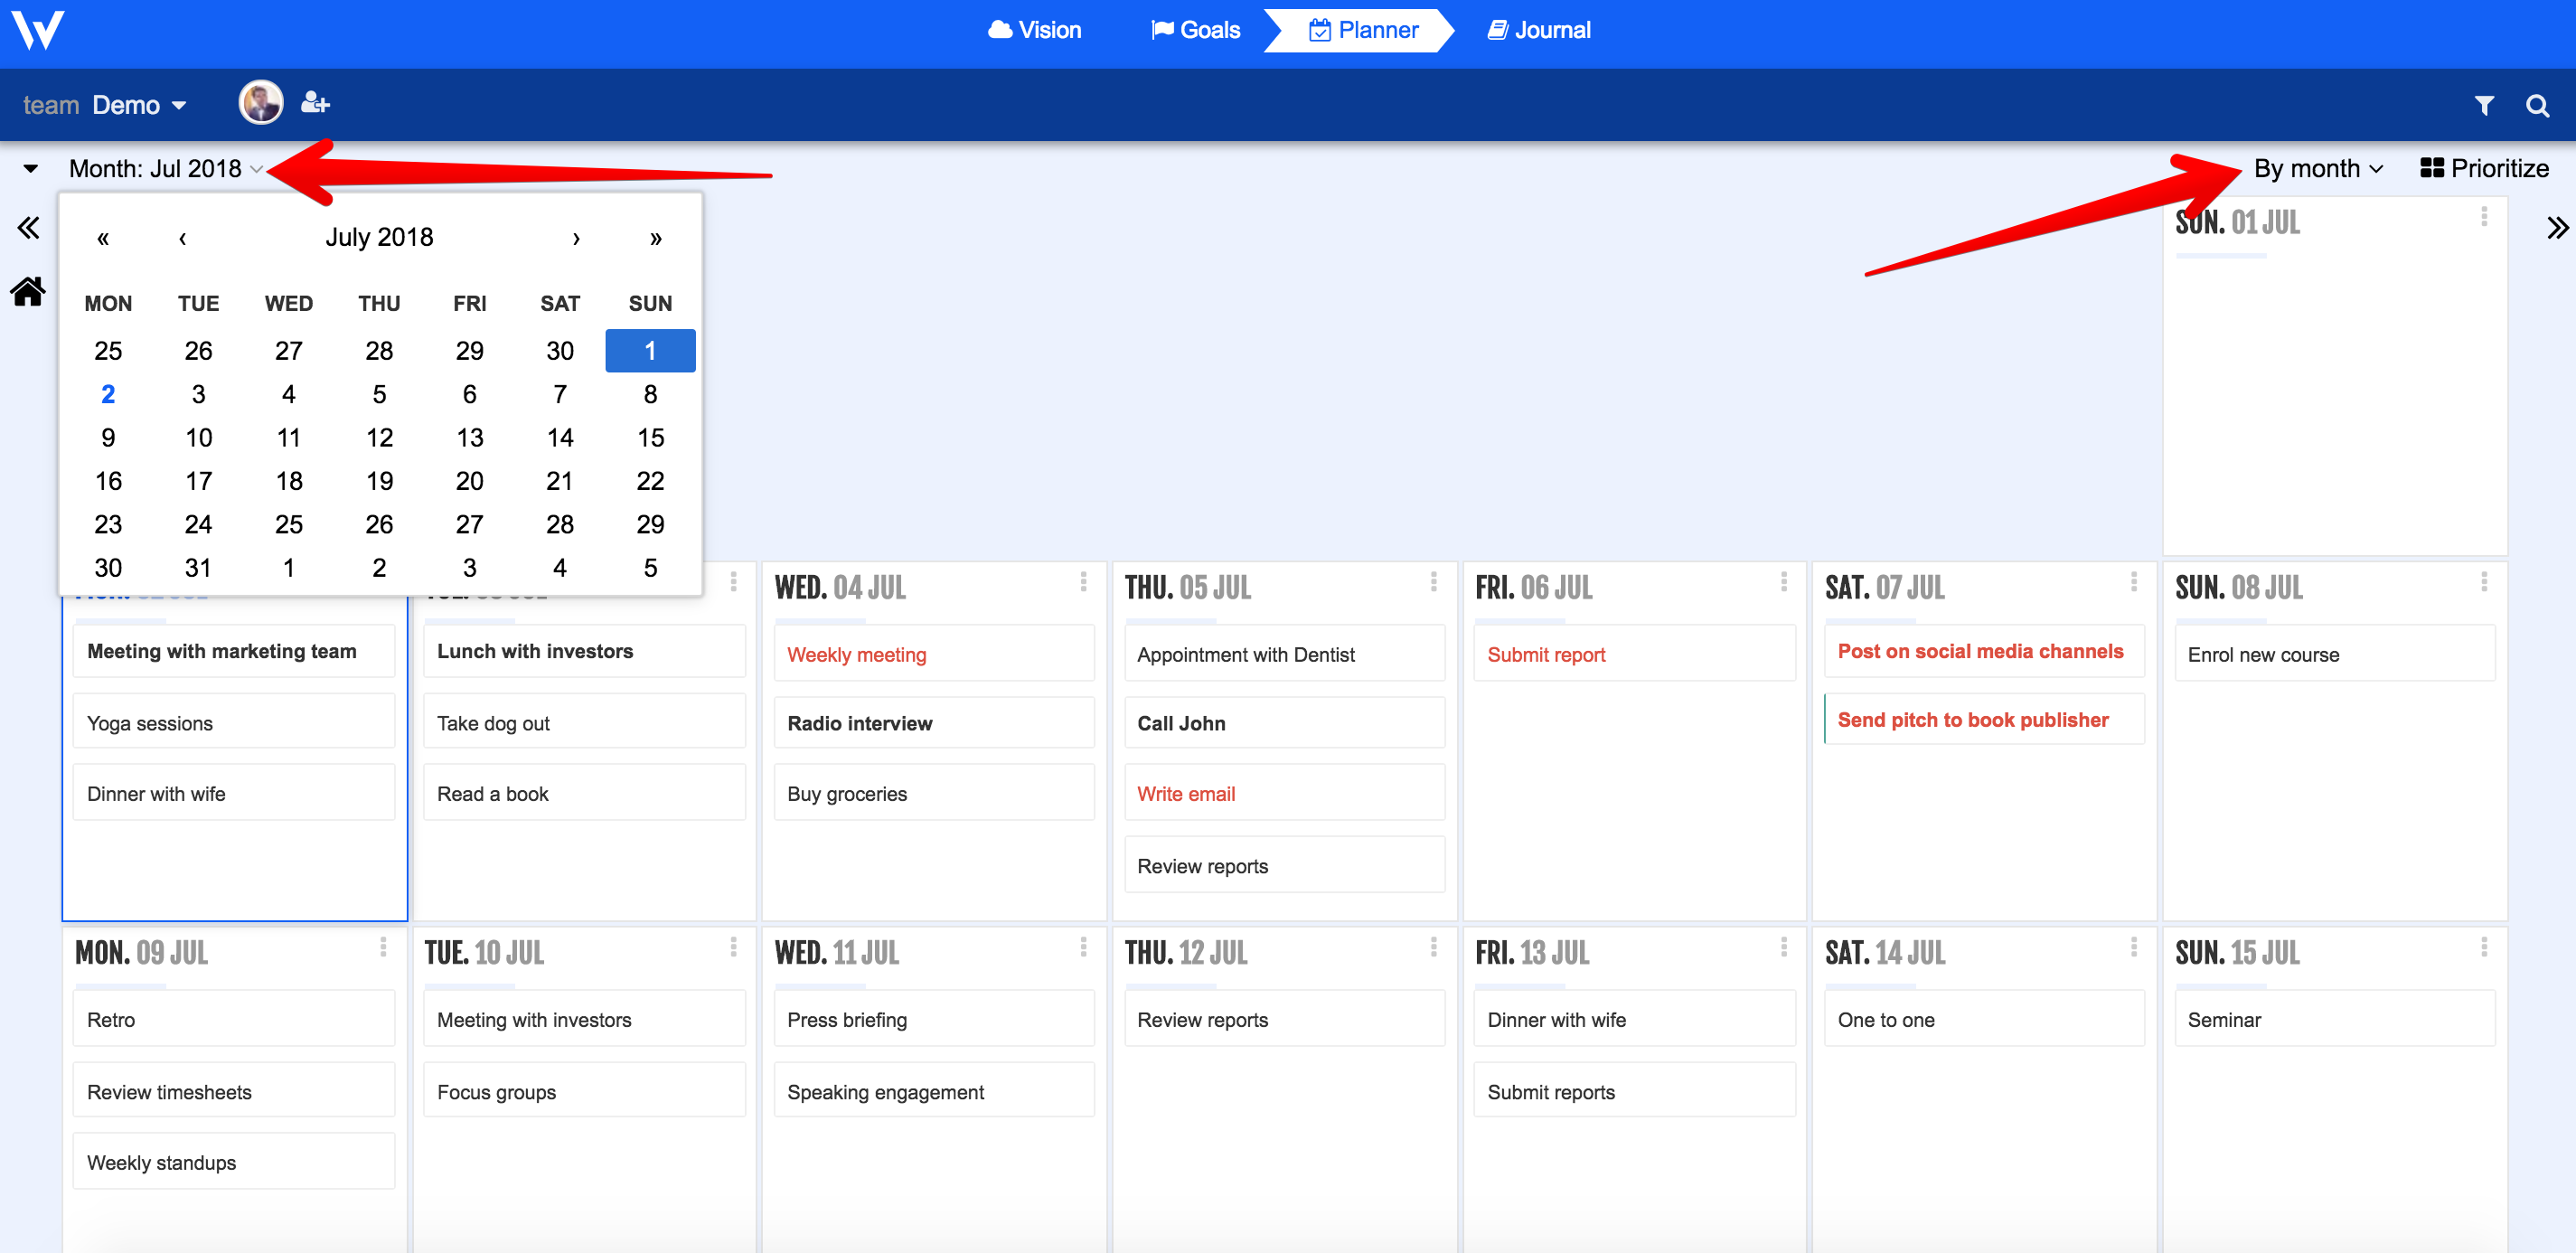
Task: Click the filter icon in the blue bar
Action: coord(2484,104)
